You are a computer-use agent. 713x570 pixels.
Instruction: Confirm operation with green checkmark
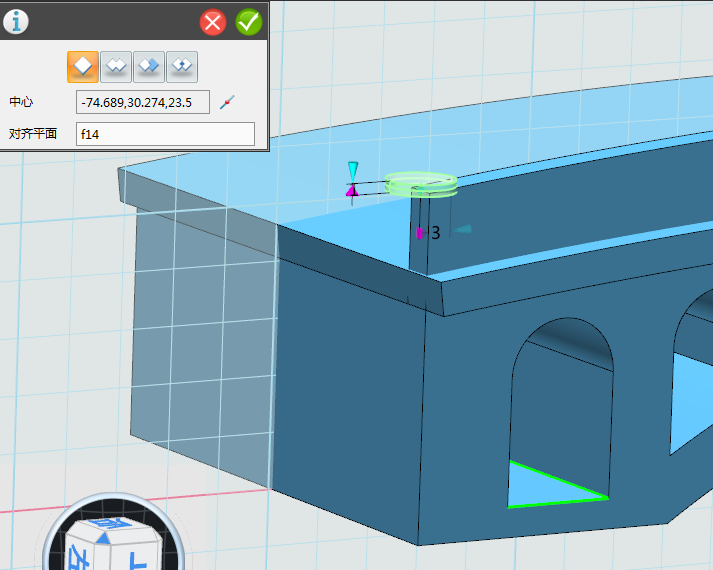tap(248, 22)
